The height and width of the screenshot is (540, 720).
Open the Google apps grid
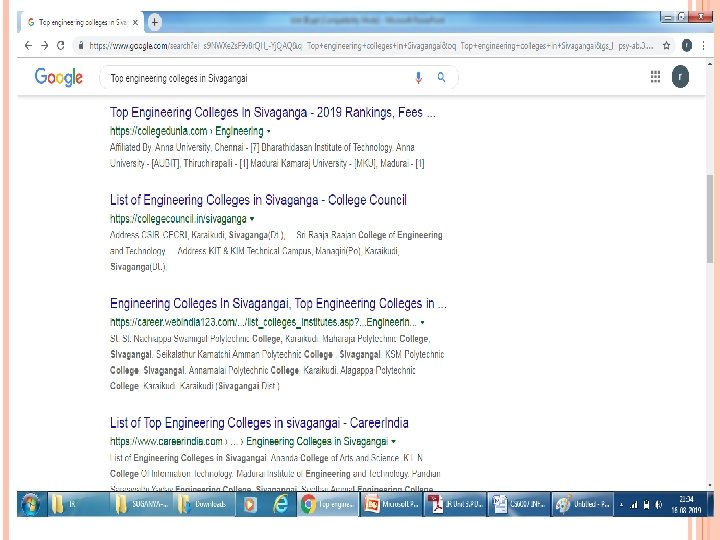pyautogui.click(x=655, y=77)
